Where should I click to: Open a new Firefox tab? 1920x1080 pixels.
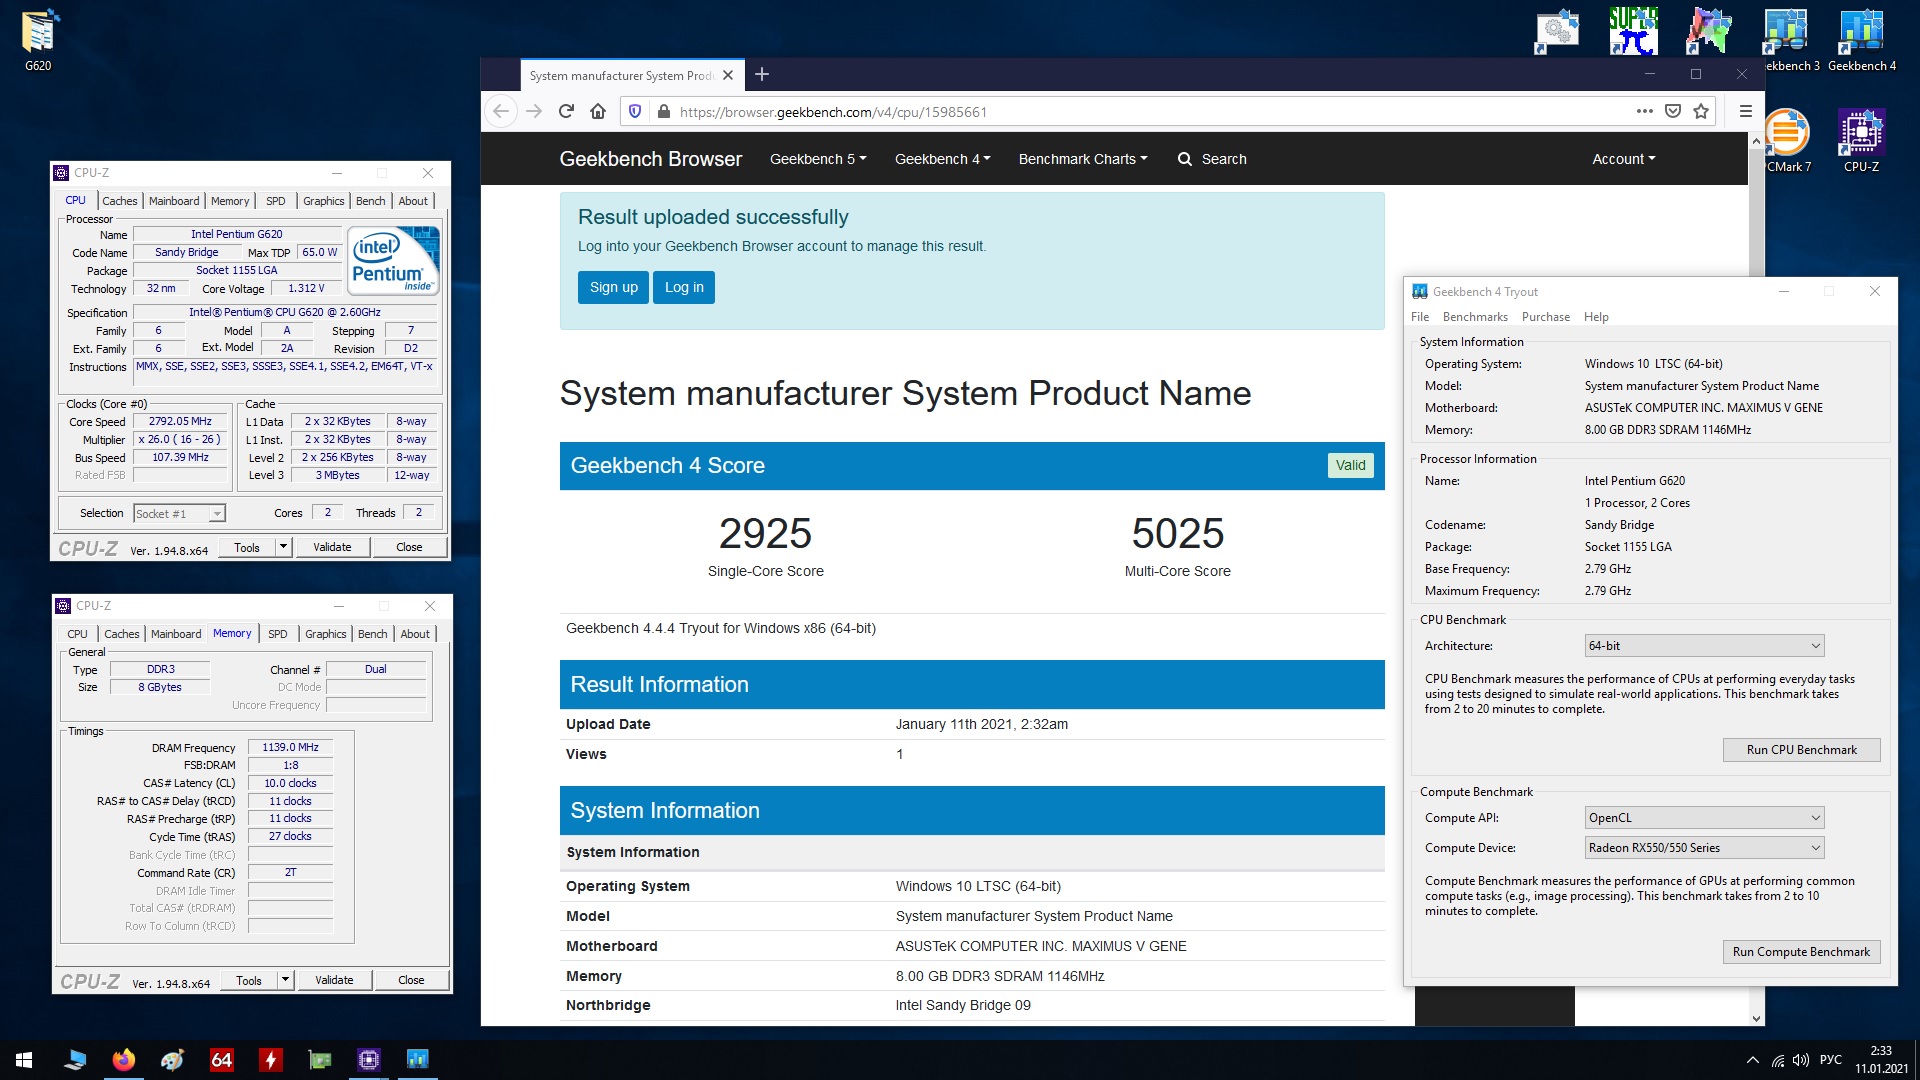point(762,74)
